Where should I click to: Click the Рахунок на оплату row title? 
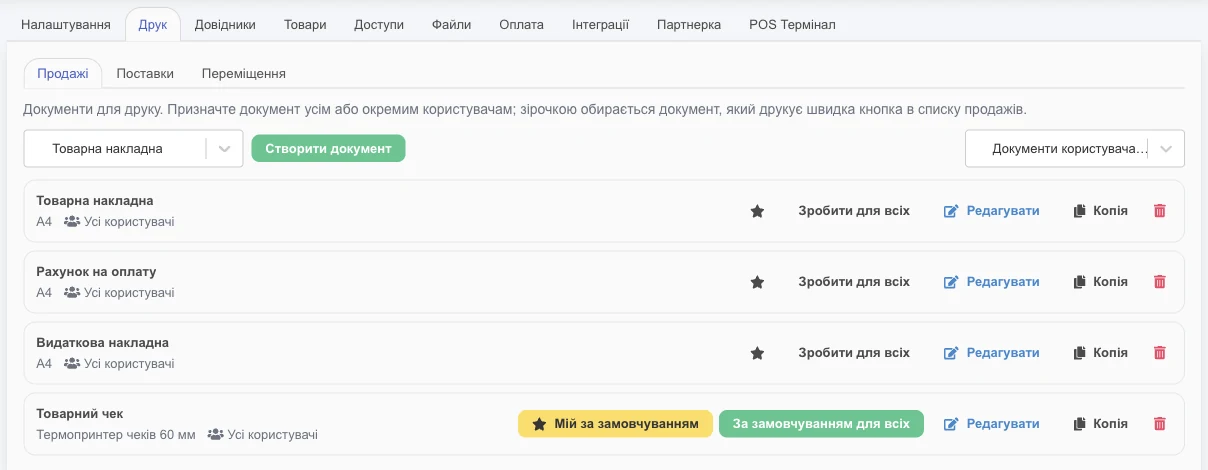coord(96,271)
